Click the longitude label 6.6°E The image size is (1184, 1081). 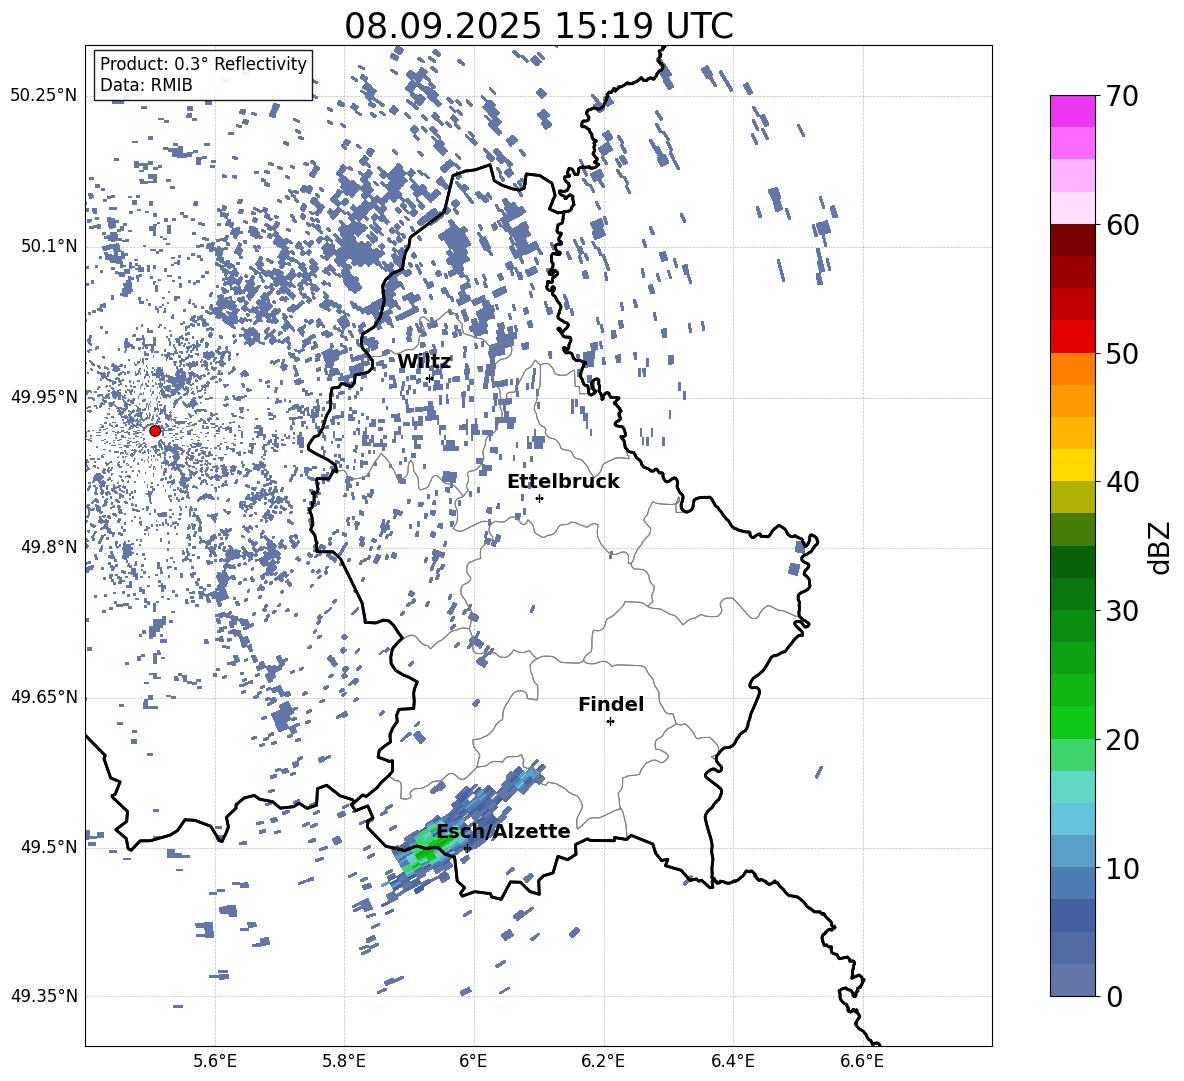click(x=862, y=1062)
